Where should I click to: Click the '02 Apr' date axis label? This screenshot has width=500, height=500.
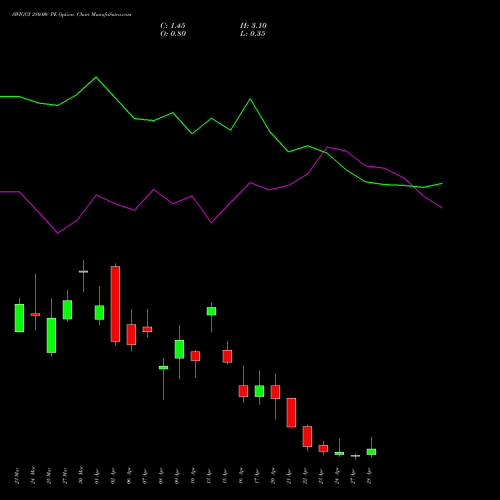pyautogui.click(x=113, y=476)
